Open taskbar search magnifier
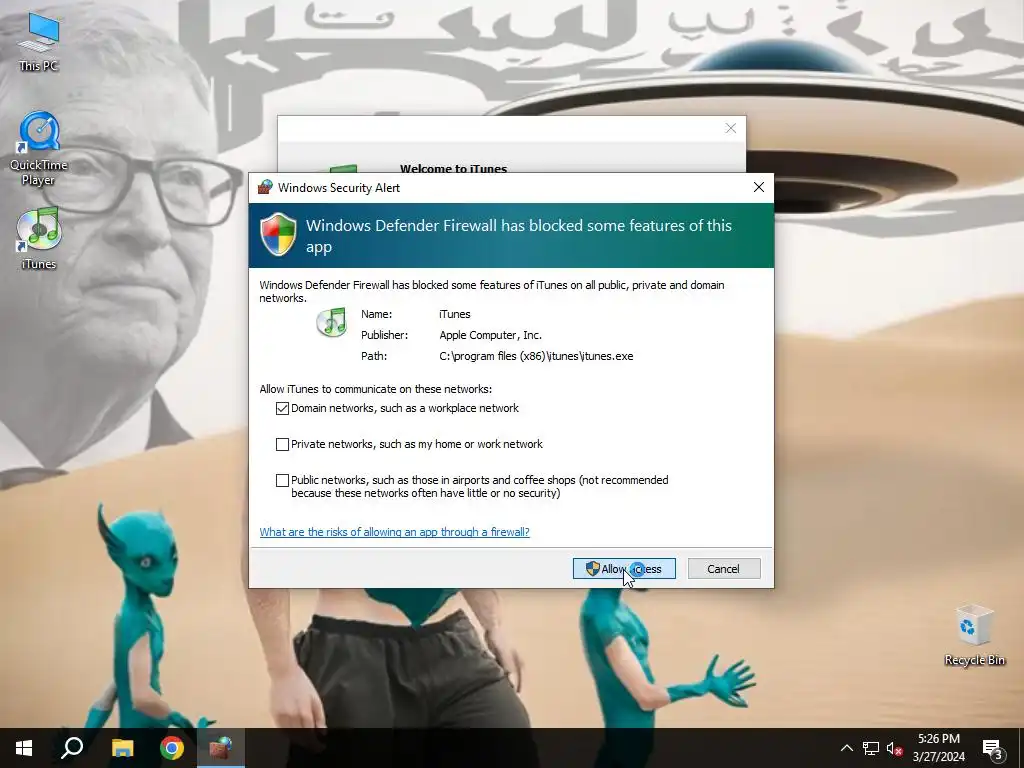Viewport: 1024px width, 768px height. coord(72,748)
